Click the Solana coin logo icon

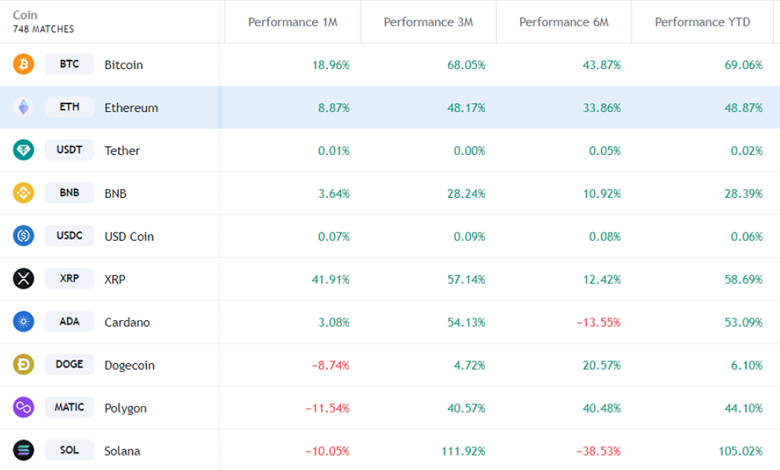(23, 451)
